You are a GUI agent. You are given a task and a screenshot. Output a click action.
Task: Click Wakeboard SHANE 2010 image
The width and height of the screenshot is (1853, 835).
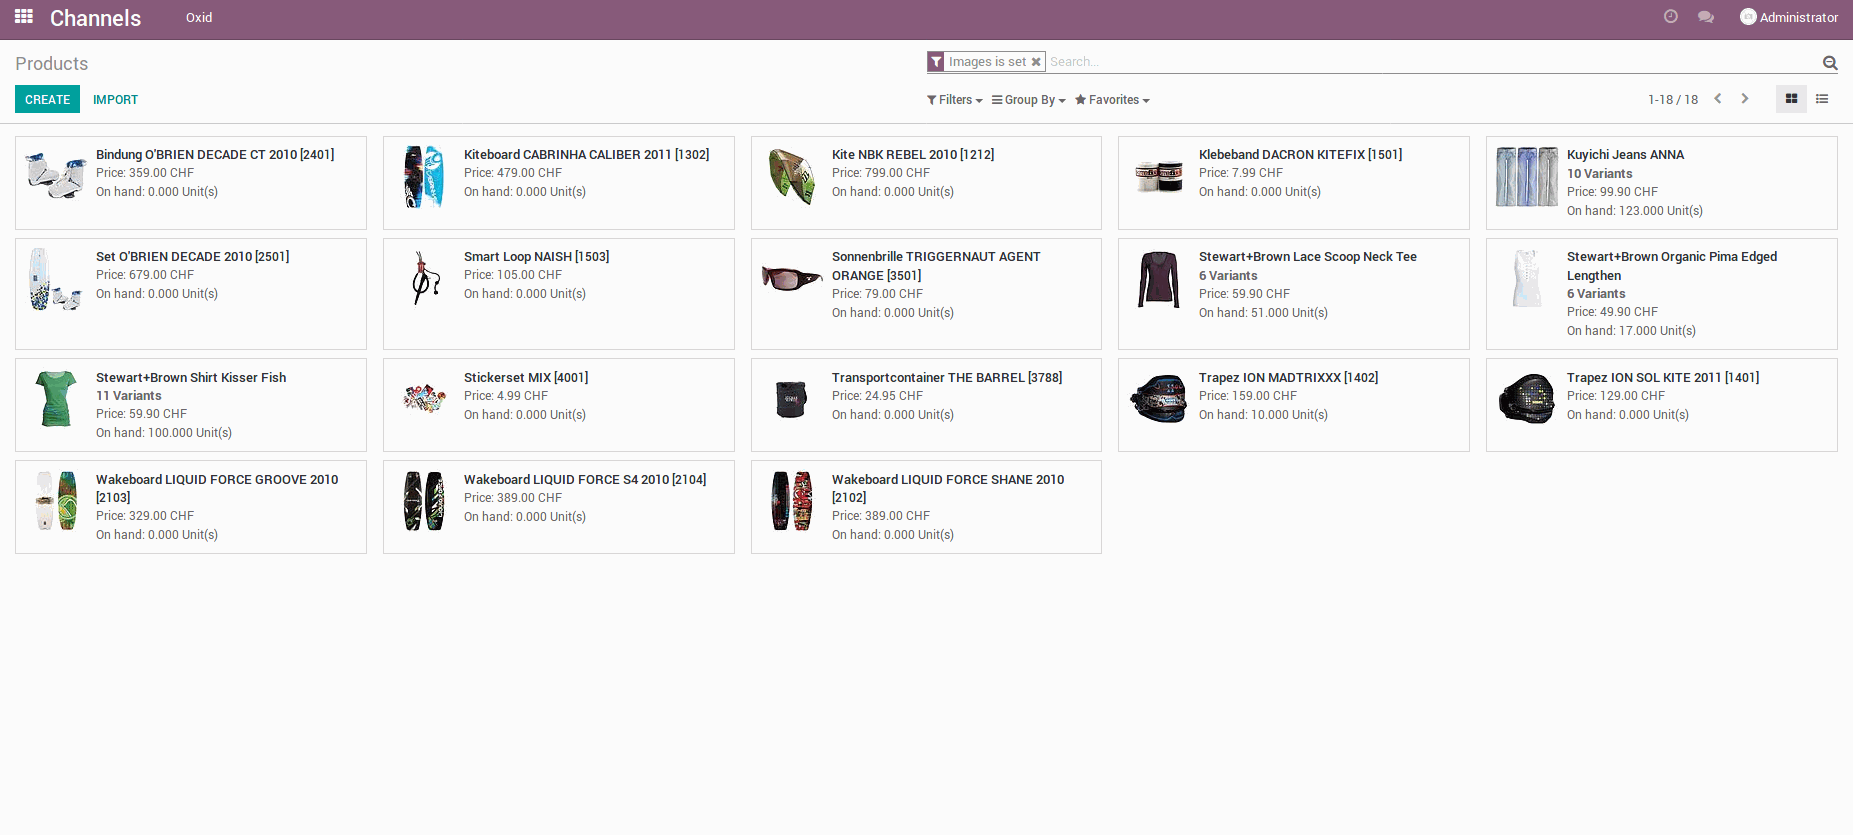coord(792,501)
